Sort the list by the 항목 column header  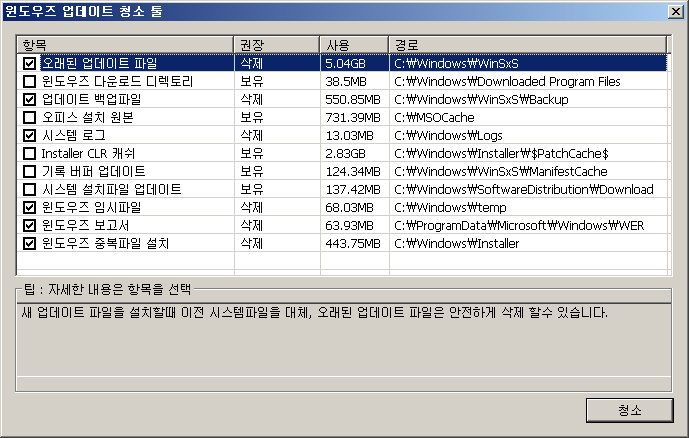[125, 45]
